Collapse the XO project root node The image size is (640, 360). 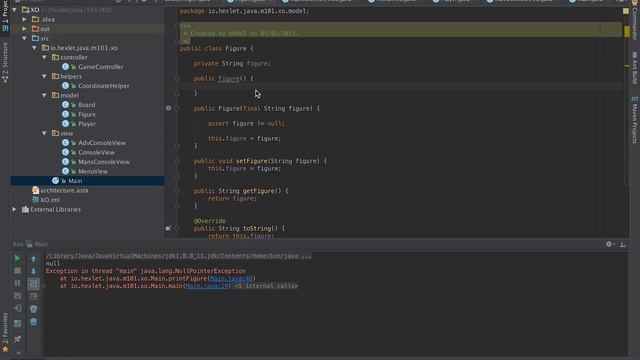(x=15, y=10)
